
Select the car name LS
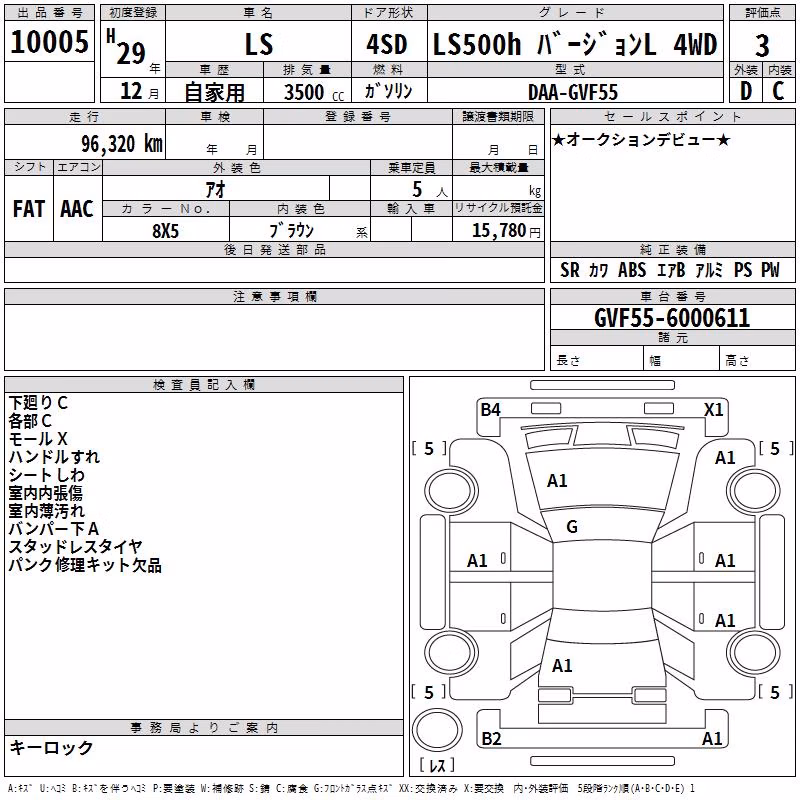tap(259, 44)
